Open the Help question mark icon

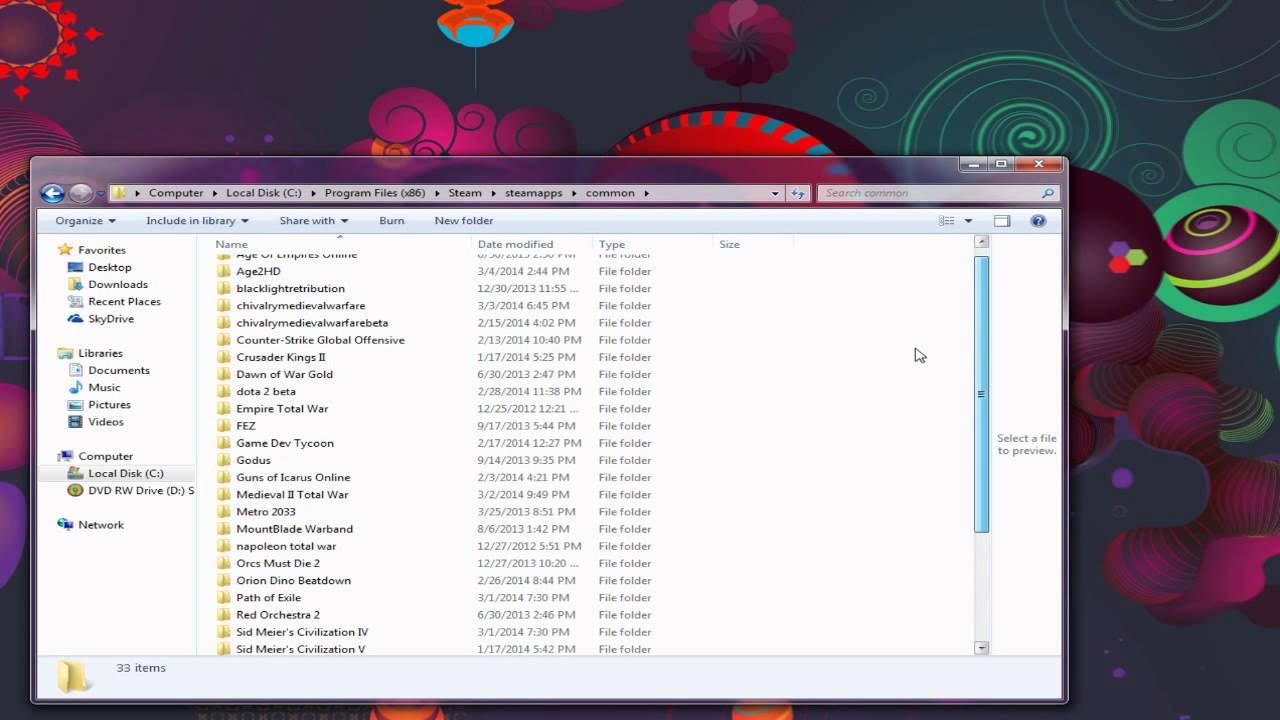[x=1038, y=221]
